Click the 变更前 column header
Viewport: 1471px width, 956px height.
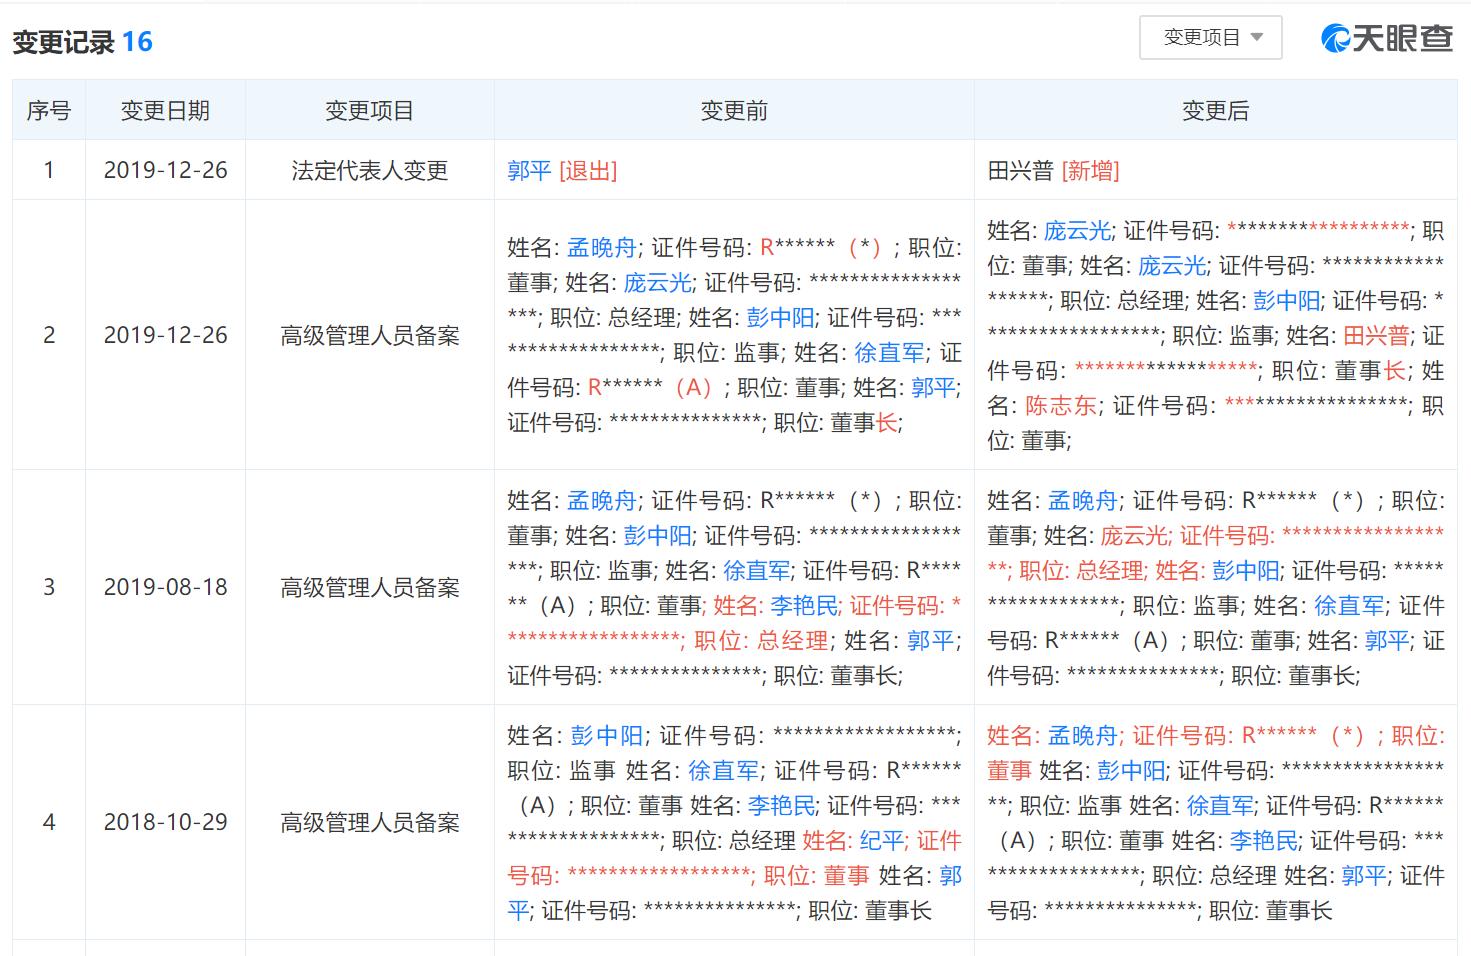(734, 111)
